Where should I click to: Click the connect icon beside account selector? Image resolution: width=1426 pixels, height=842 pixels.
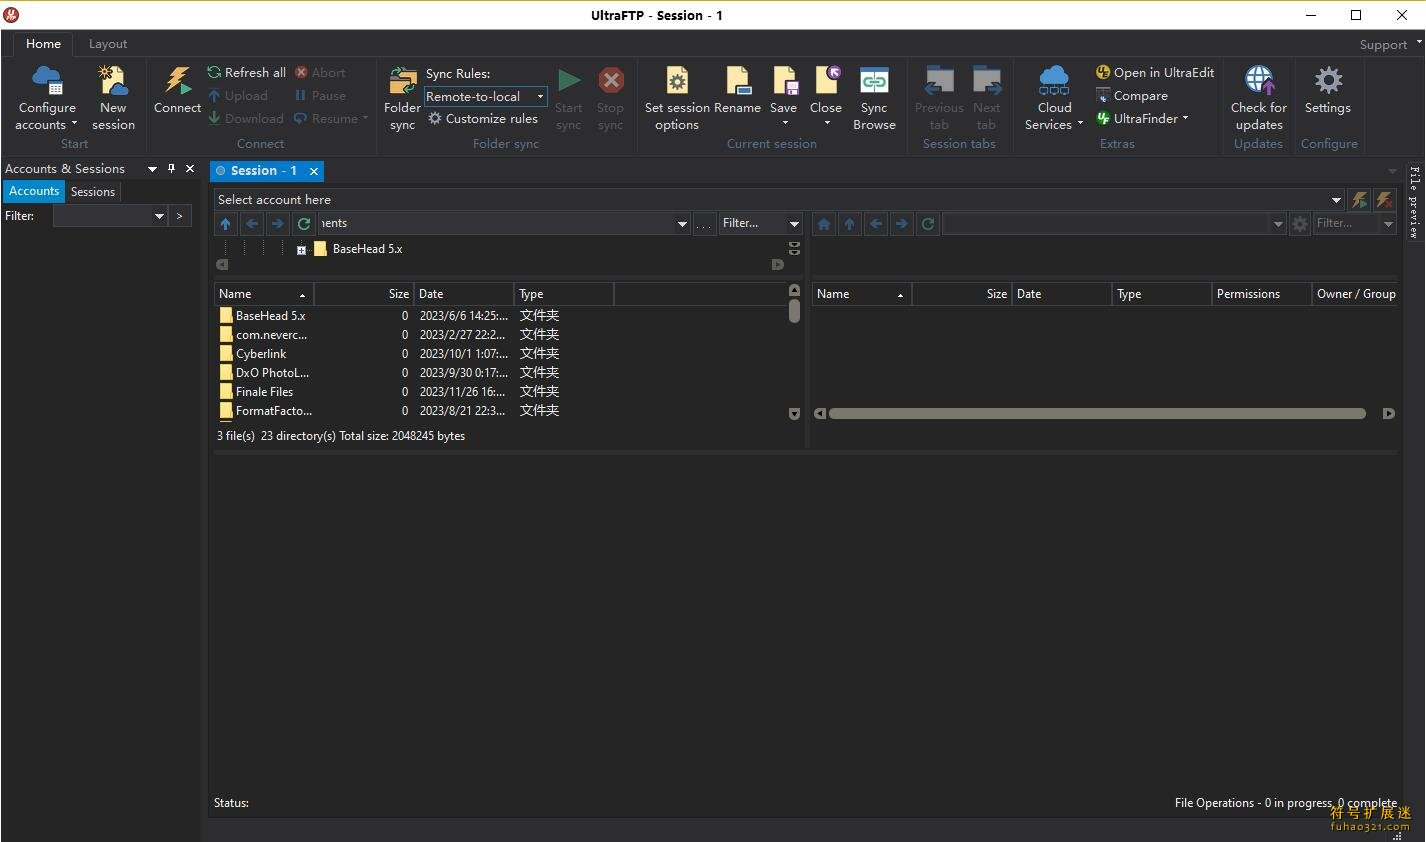(1359, 200)
